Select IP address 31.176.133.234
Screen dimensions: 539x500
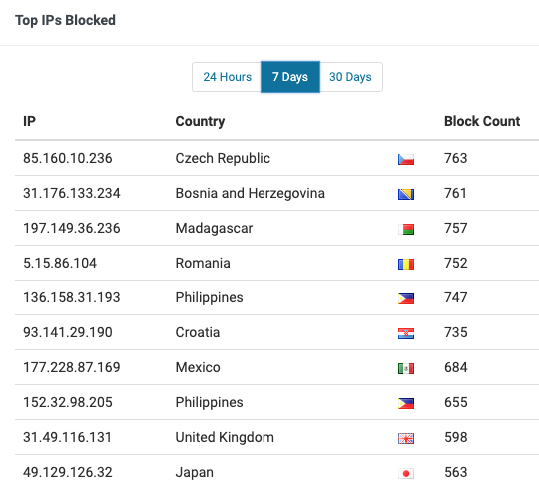point(72,193)
